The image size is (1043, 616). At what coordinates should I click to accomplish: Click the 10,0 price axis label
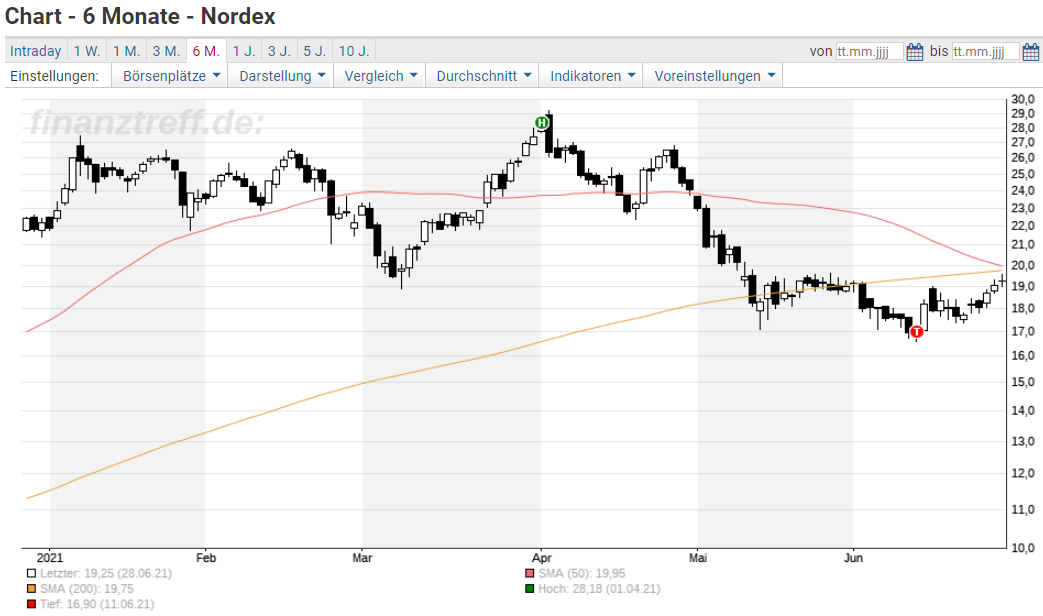tap(1023, 548)
